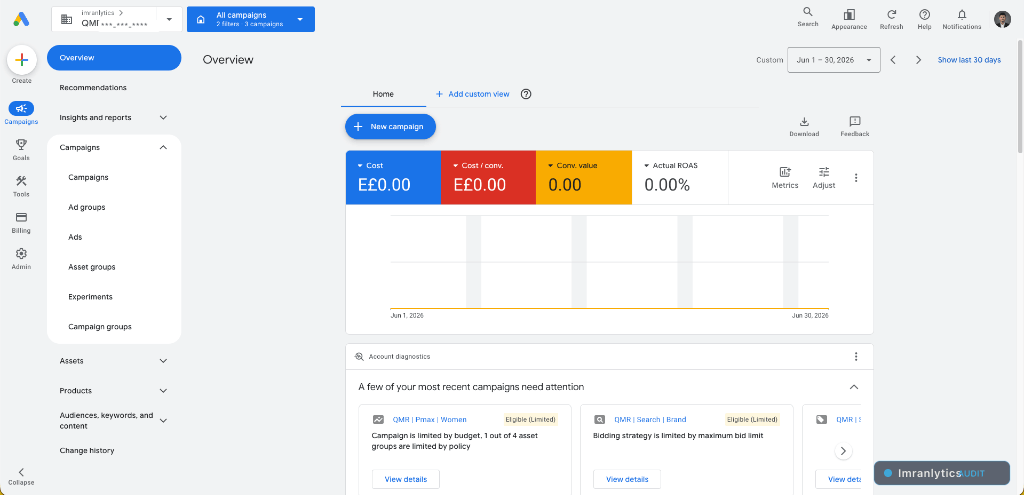Open Campaign groups page

[100, 327]
